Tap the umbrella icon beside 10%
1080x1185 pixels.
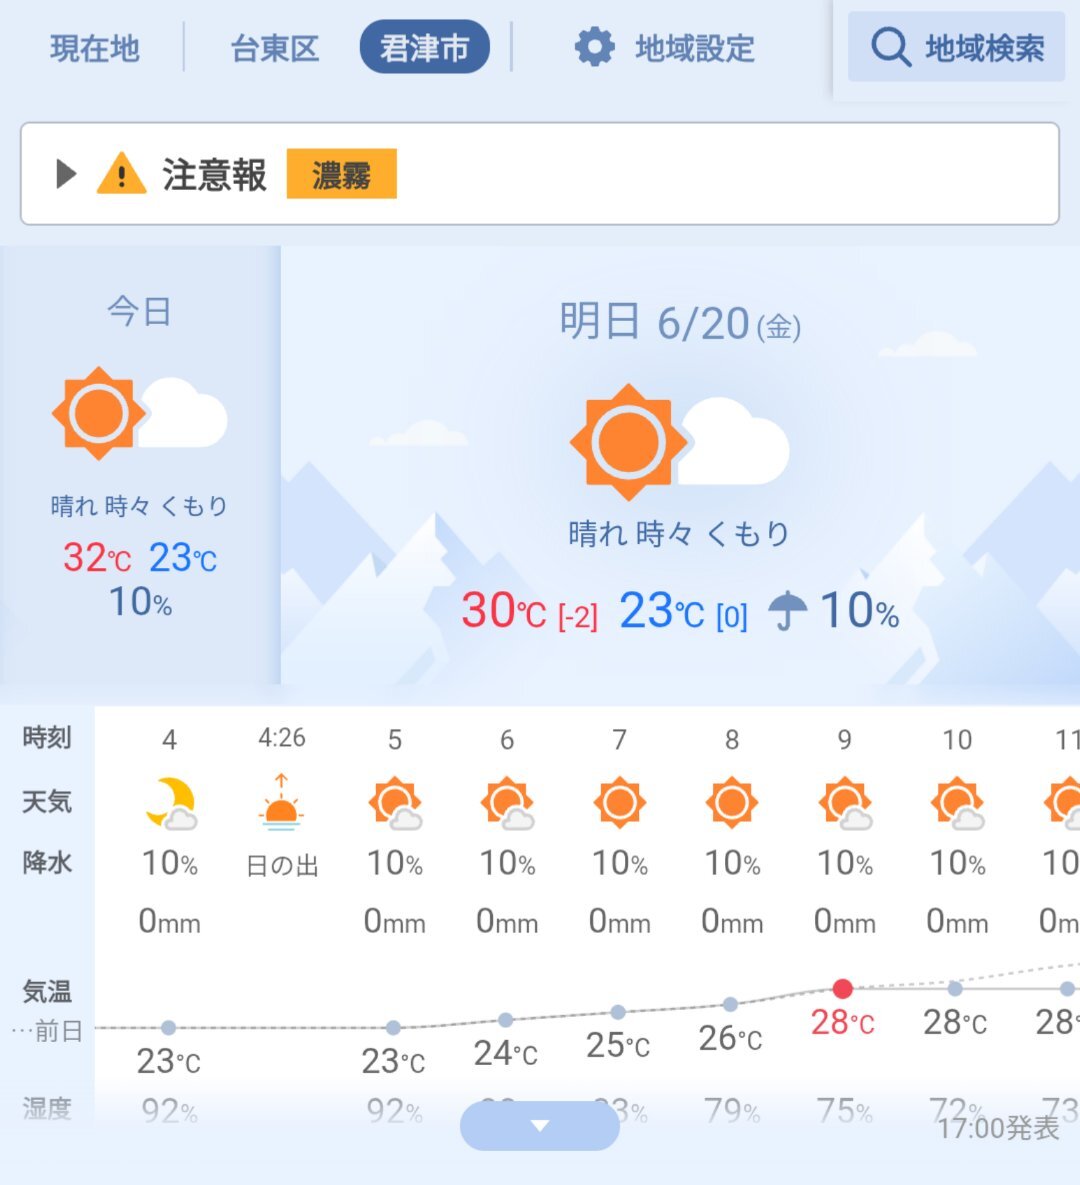(788, 611)
